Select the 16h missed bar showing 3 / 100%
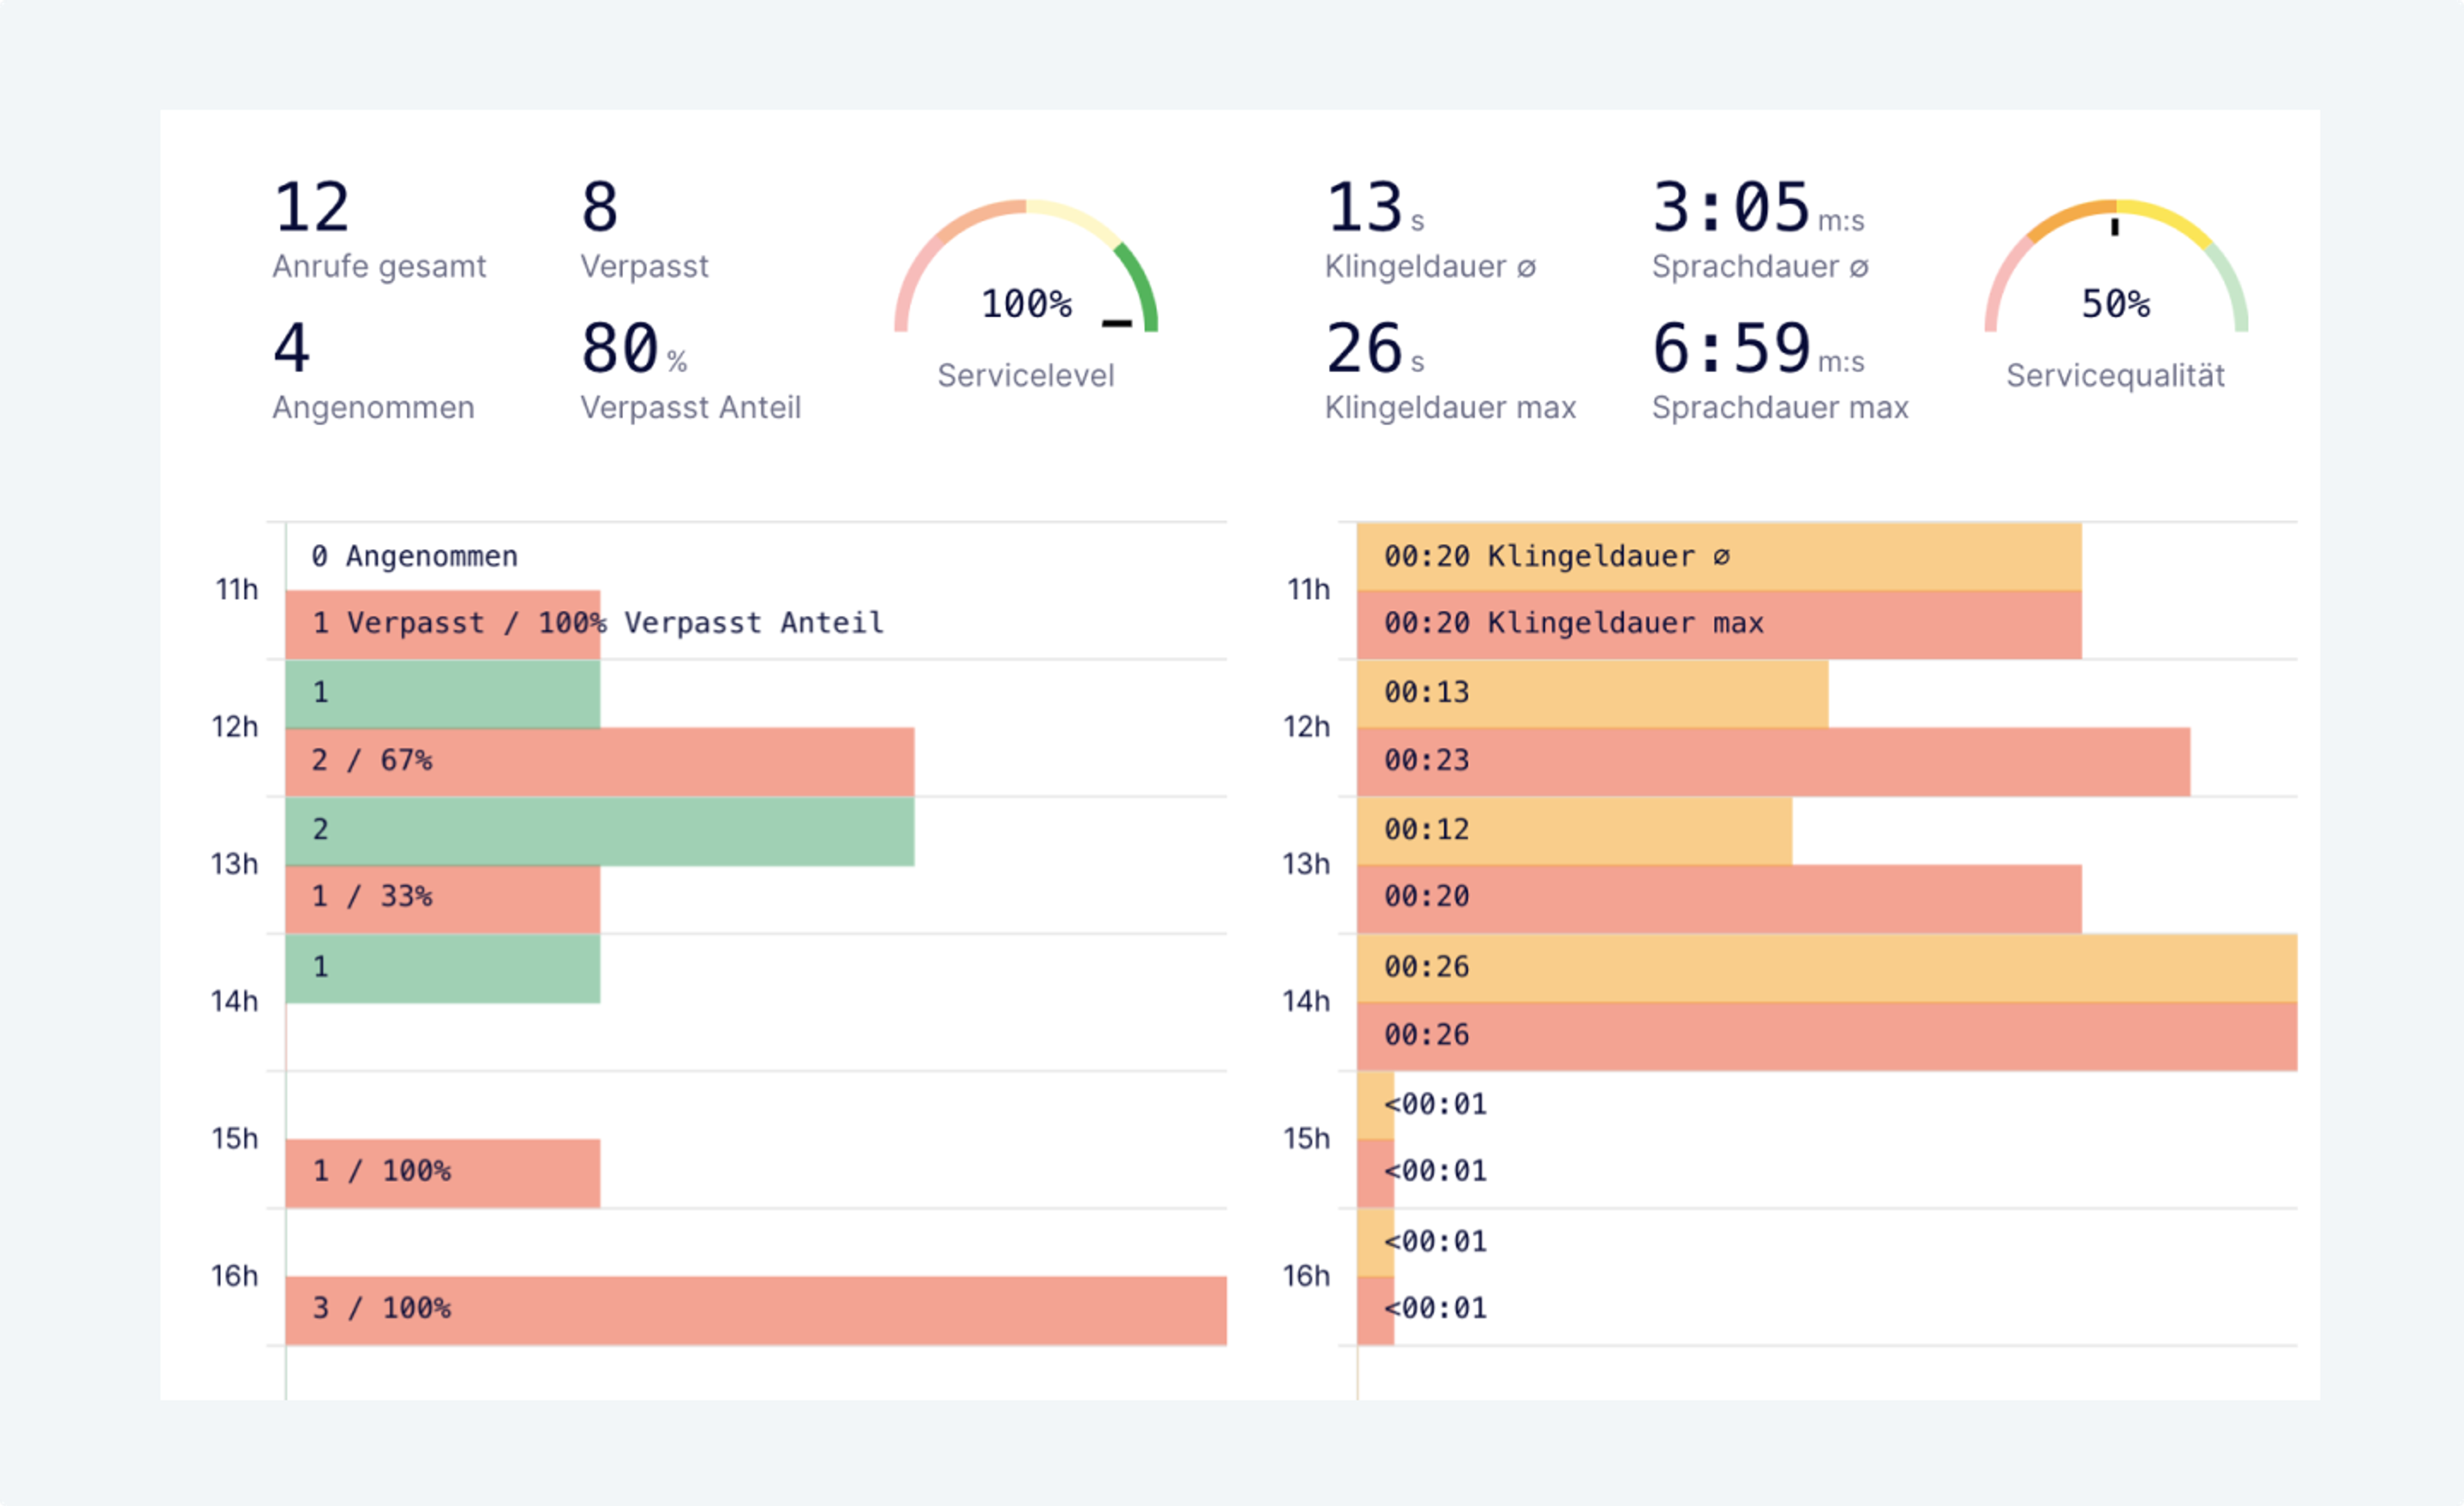2464x1506 pixels. (x=755, y=1309)
